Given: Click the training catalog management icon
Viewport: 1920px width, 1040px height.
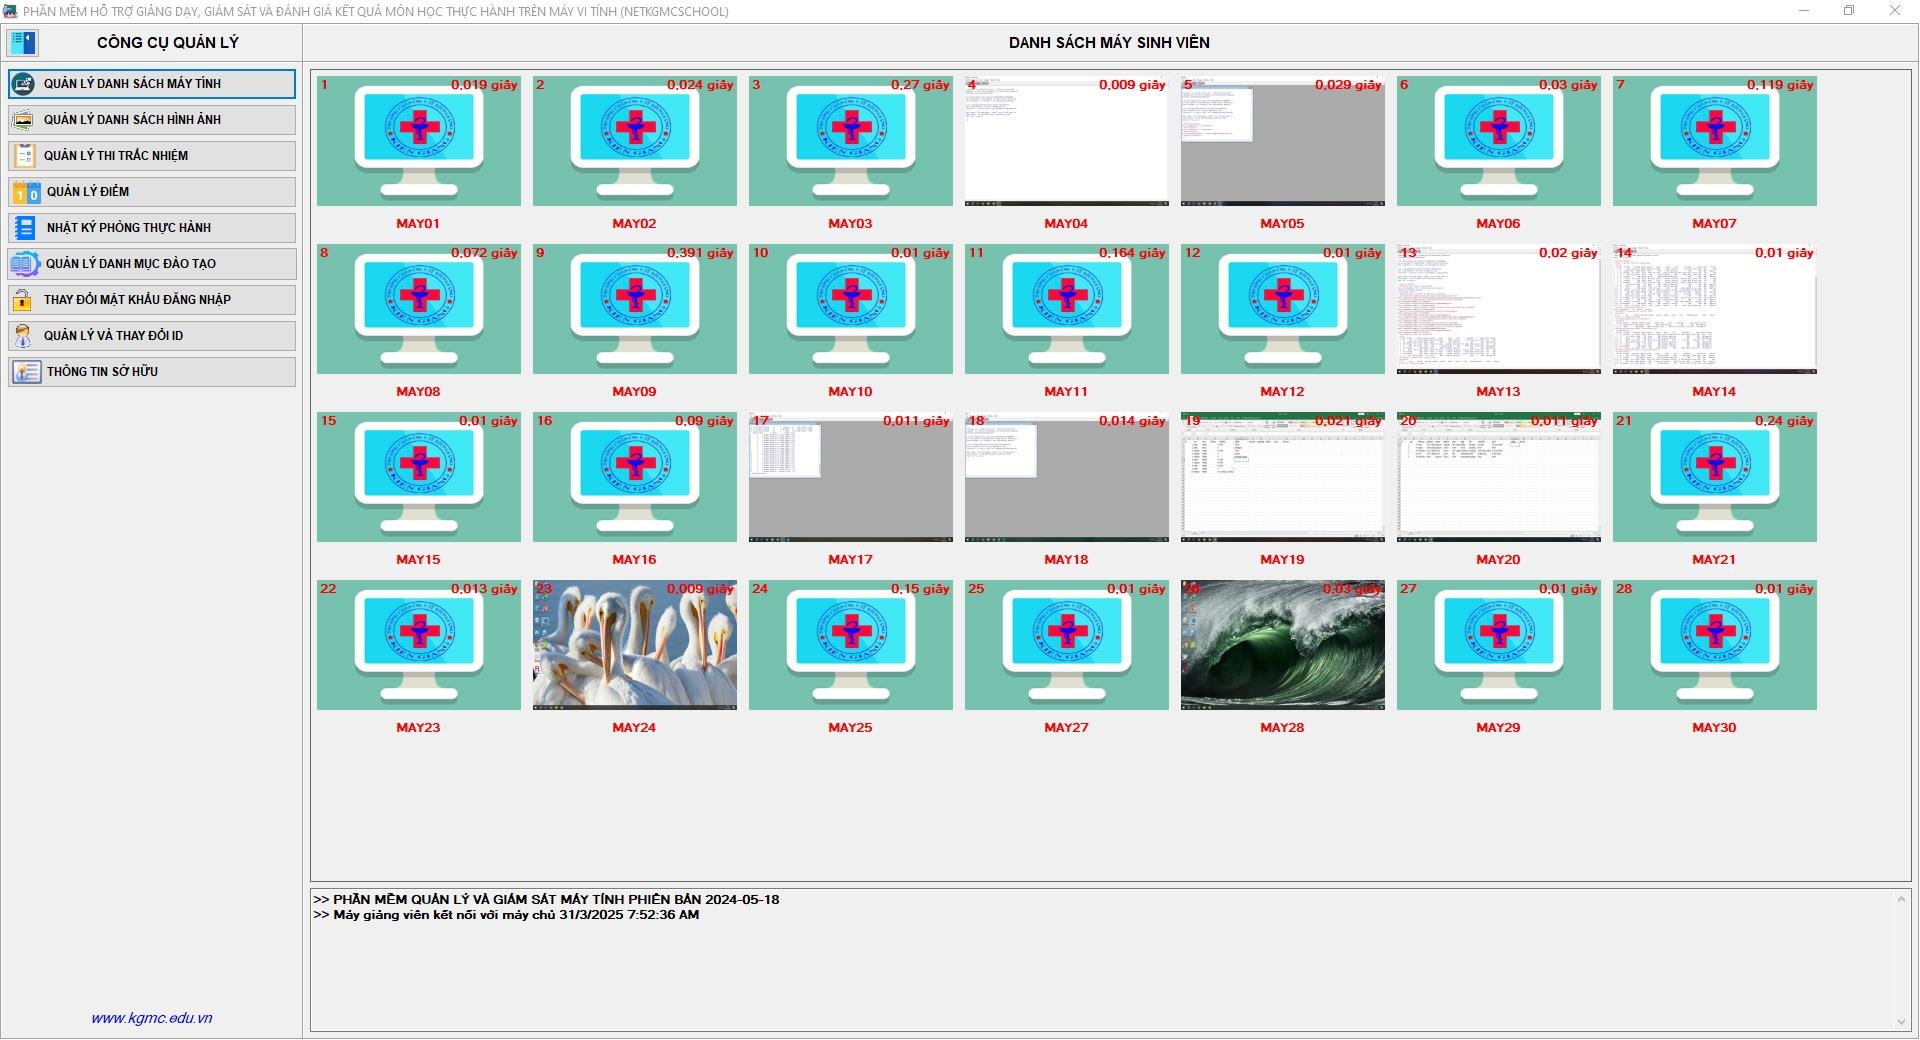Looking at the screenshot, I should 24,264.
